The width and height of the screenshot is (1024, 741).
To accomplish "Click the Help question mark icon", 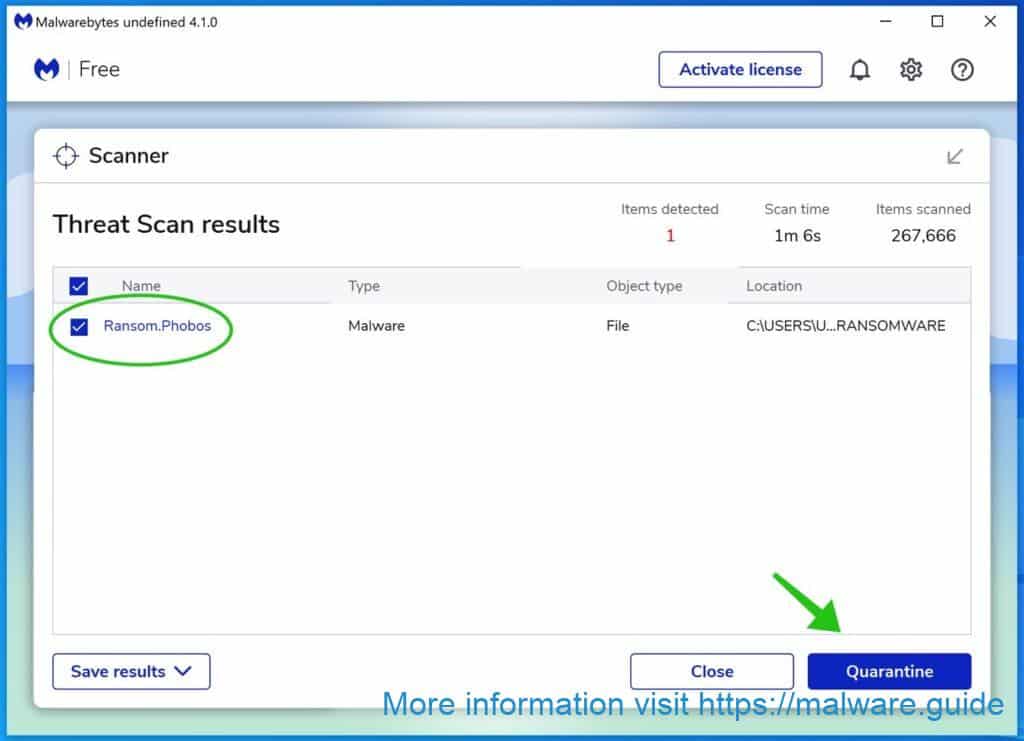I will pyautogui.click(x=961, y=69).
